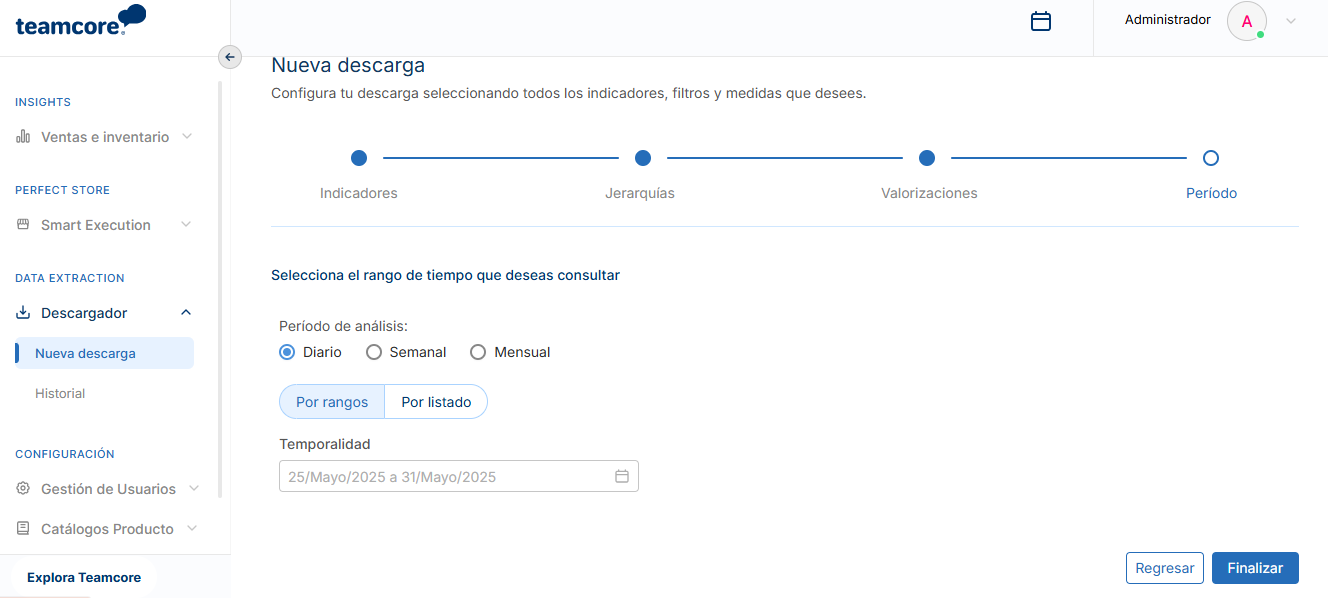The height and width of the screenshot is (598, 1328).
Task: Click the Regresar button
Action: 1165,568
